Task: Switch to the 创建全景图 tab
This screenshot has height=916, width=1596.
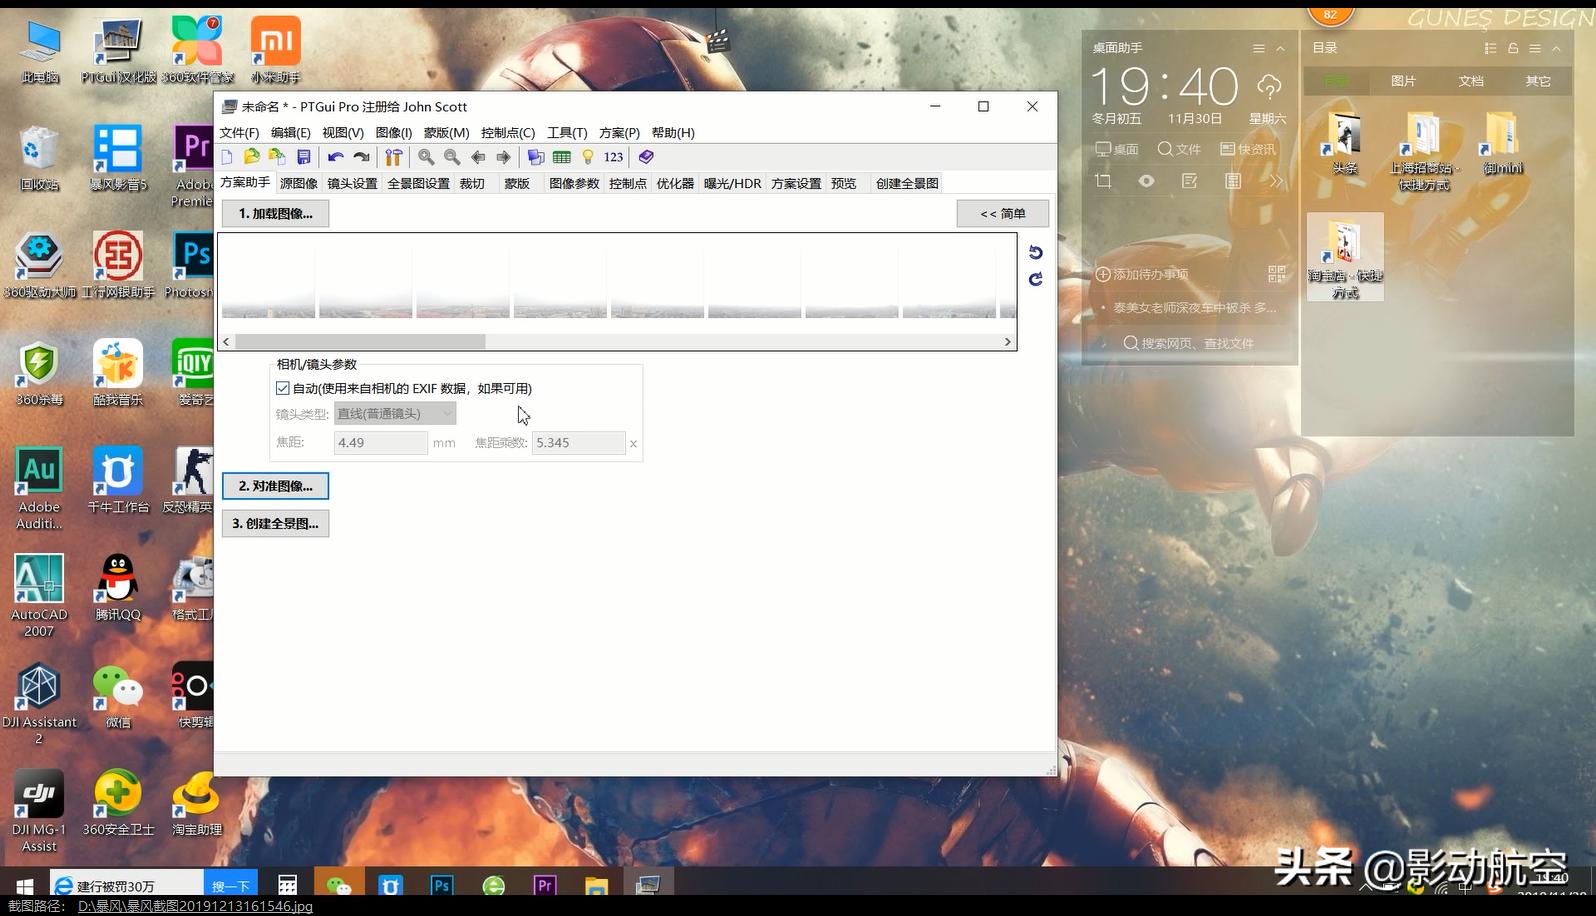Action: pyautogui.click(x=907, y=183)
